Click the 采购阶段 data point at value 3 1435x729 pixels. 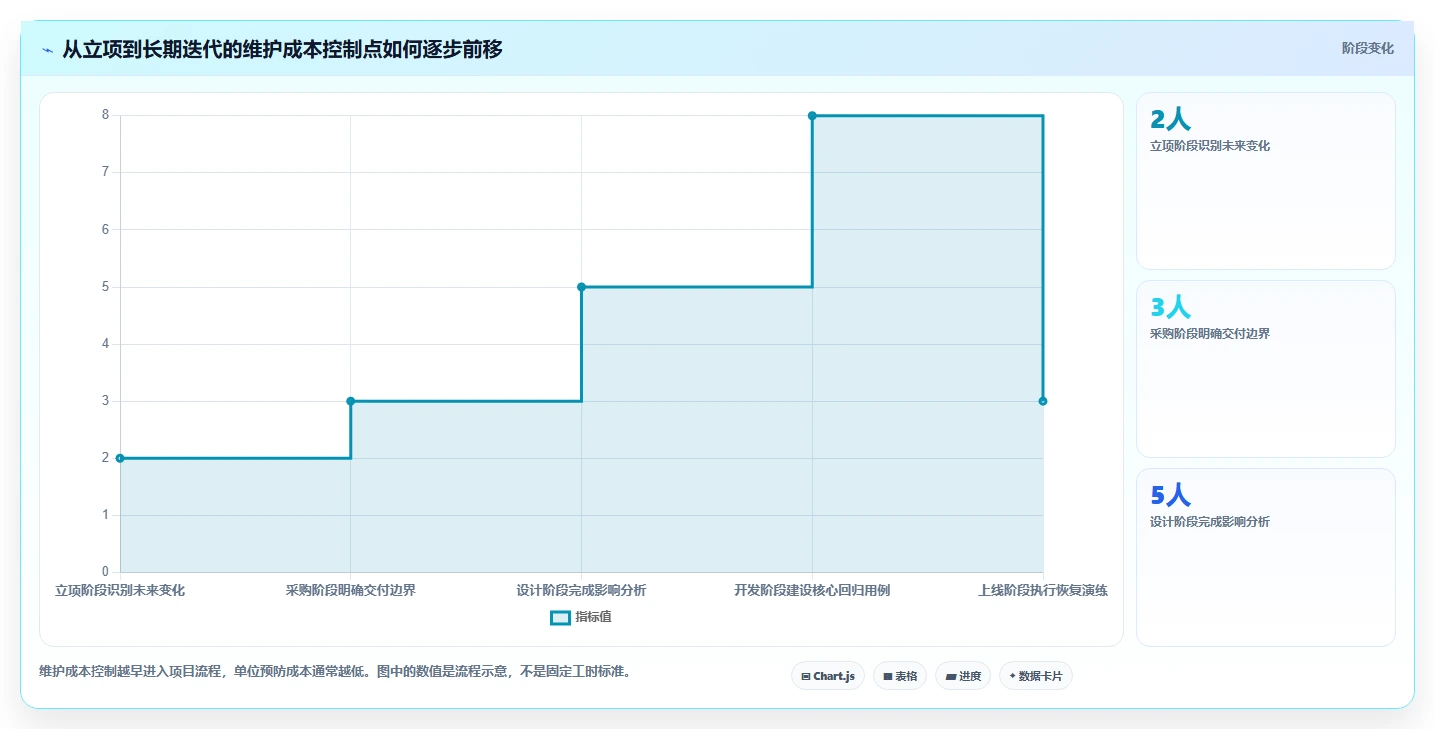[x=351, y=401]
